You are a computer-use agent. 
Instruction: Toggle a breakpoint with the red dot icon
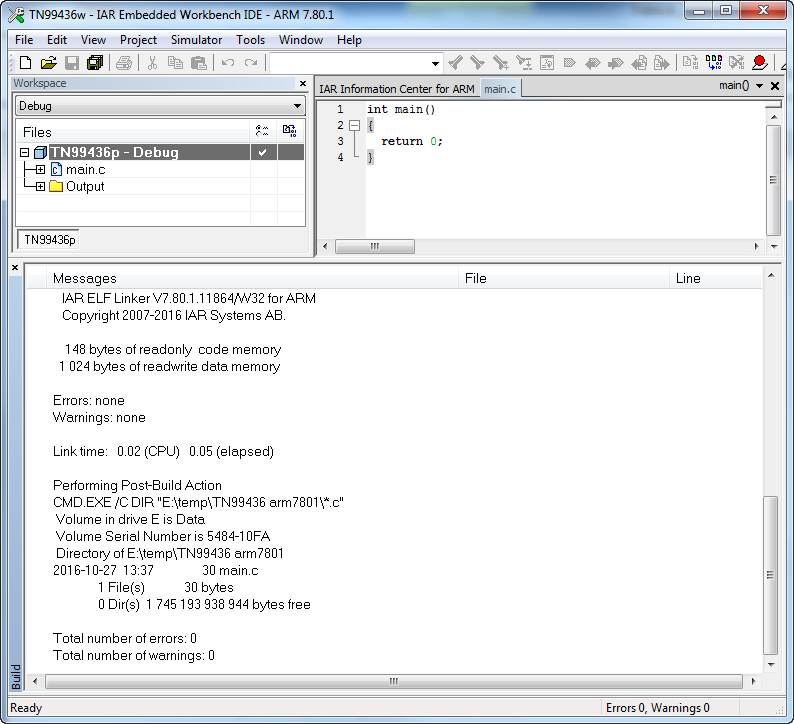pos(760,63)
